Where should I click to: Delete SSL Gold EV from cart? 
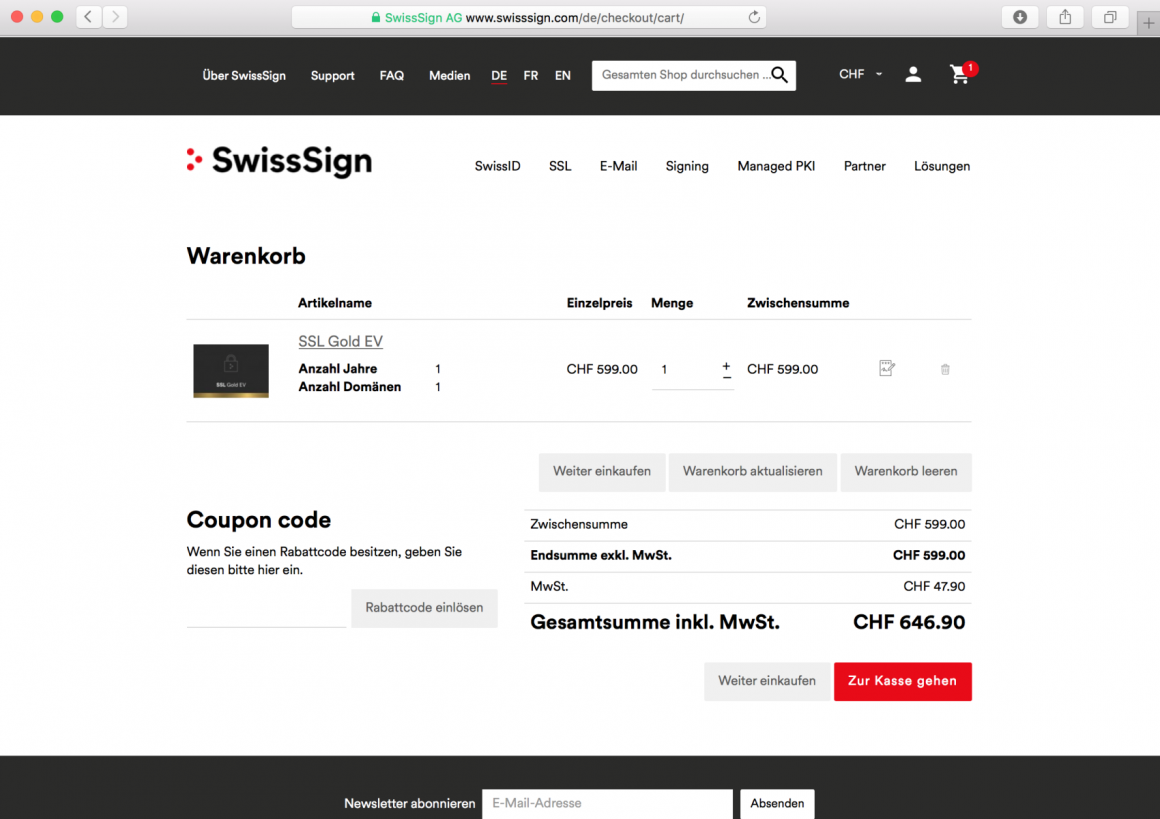coord(945,369)
